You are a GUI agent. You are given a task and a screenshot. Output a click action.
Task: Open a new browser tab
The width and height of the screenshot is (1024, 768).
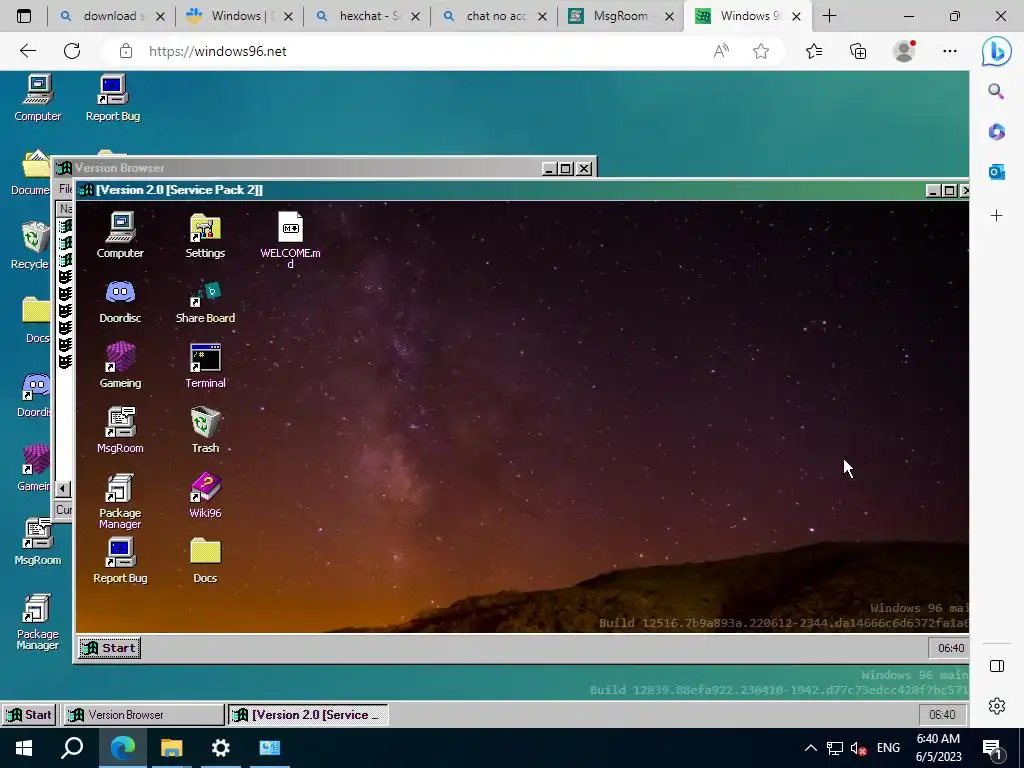[829, 16]
